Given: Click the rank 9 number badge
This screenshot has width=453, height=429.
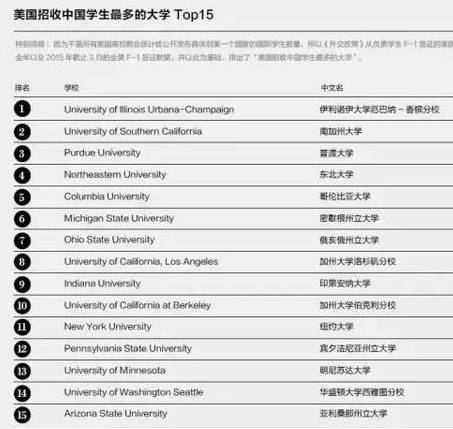Looking at the screenshot, I should tap(22, 284).
